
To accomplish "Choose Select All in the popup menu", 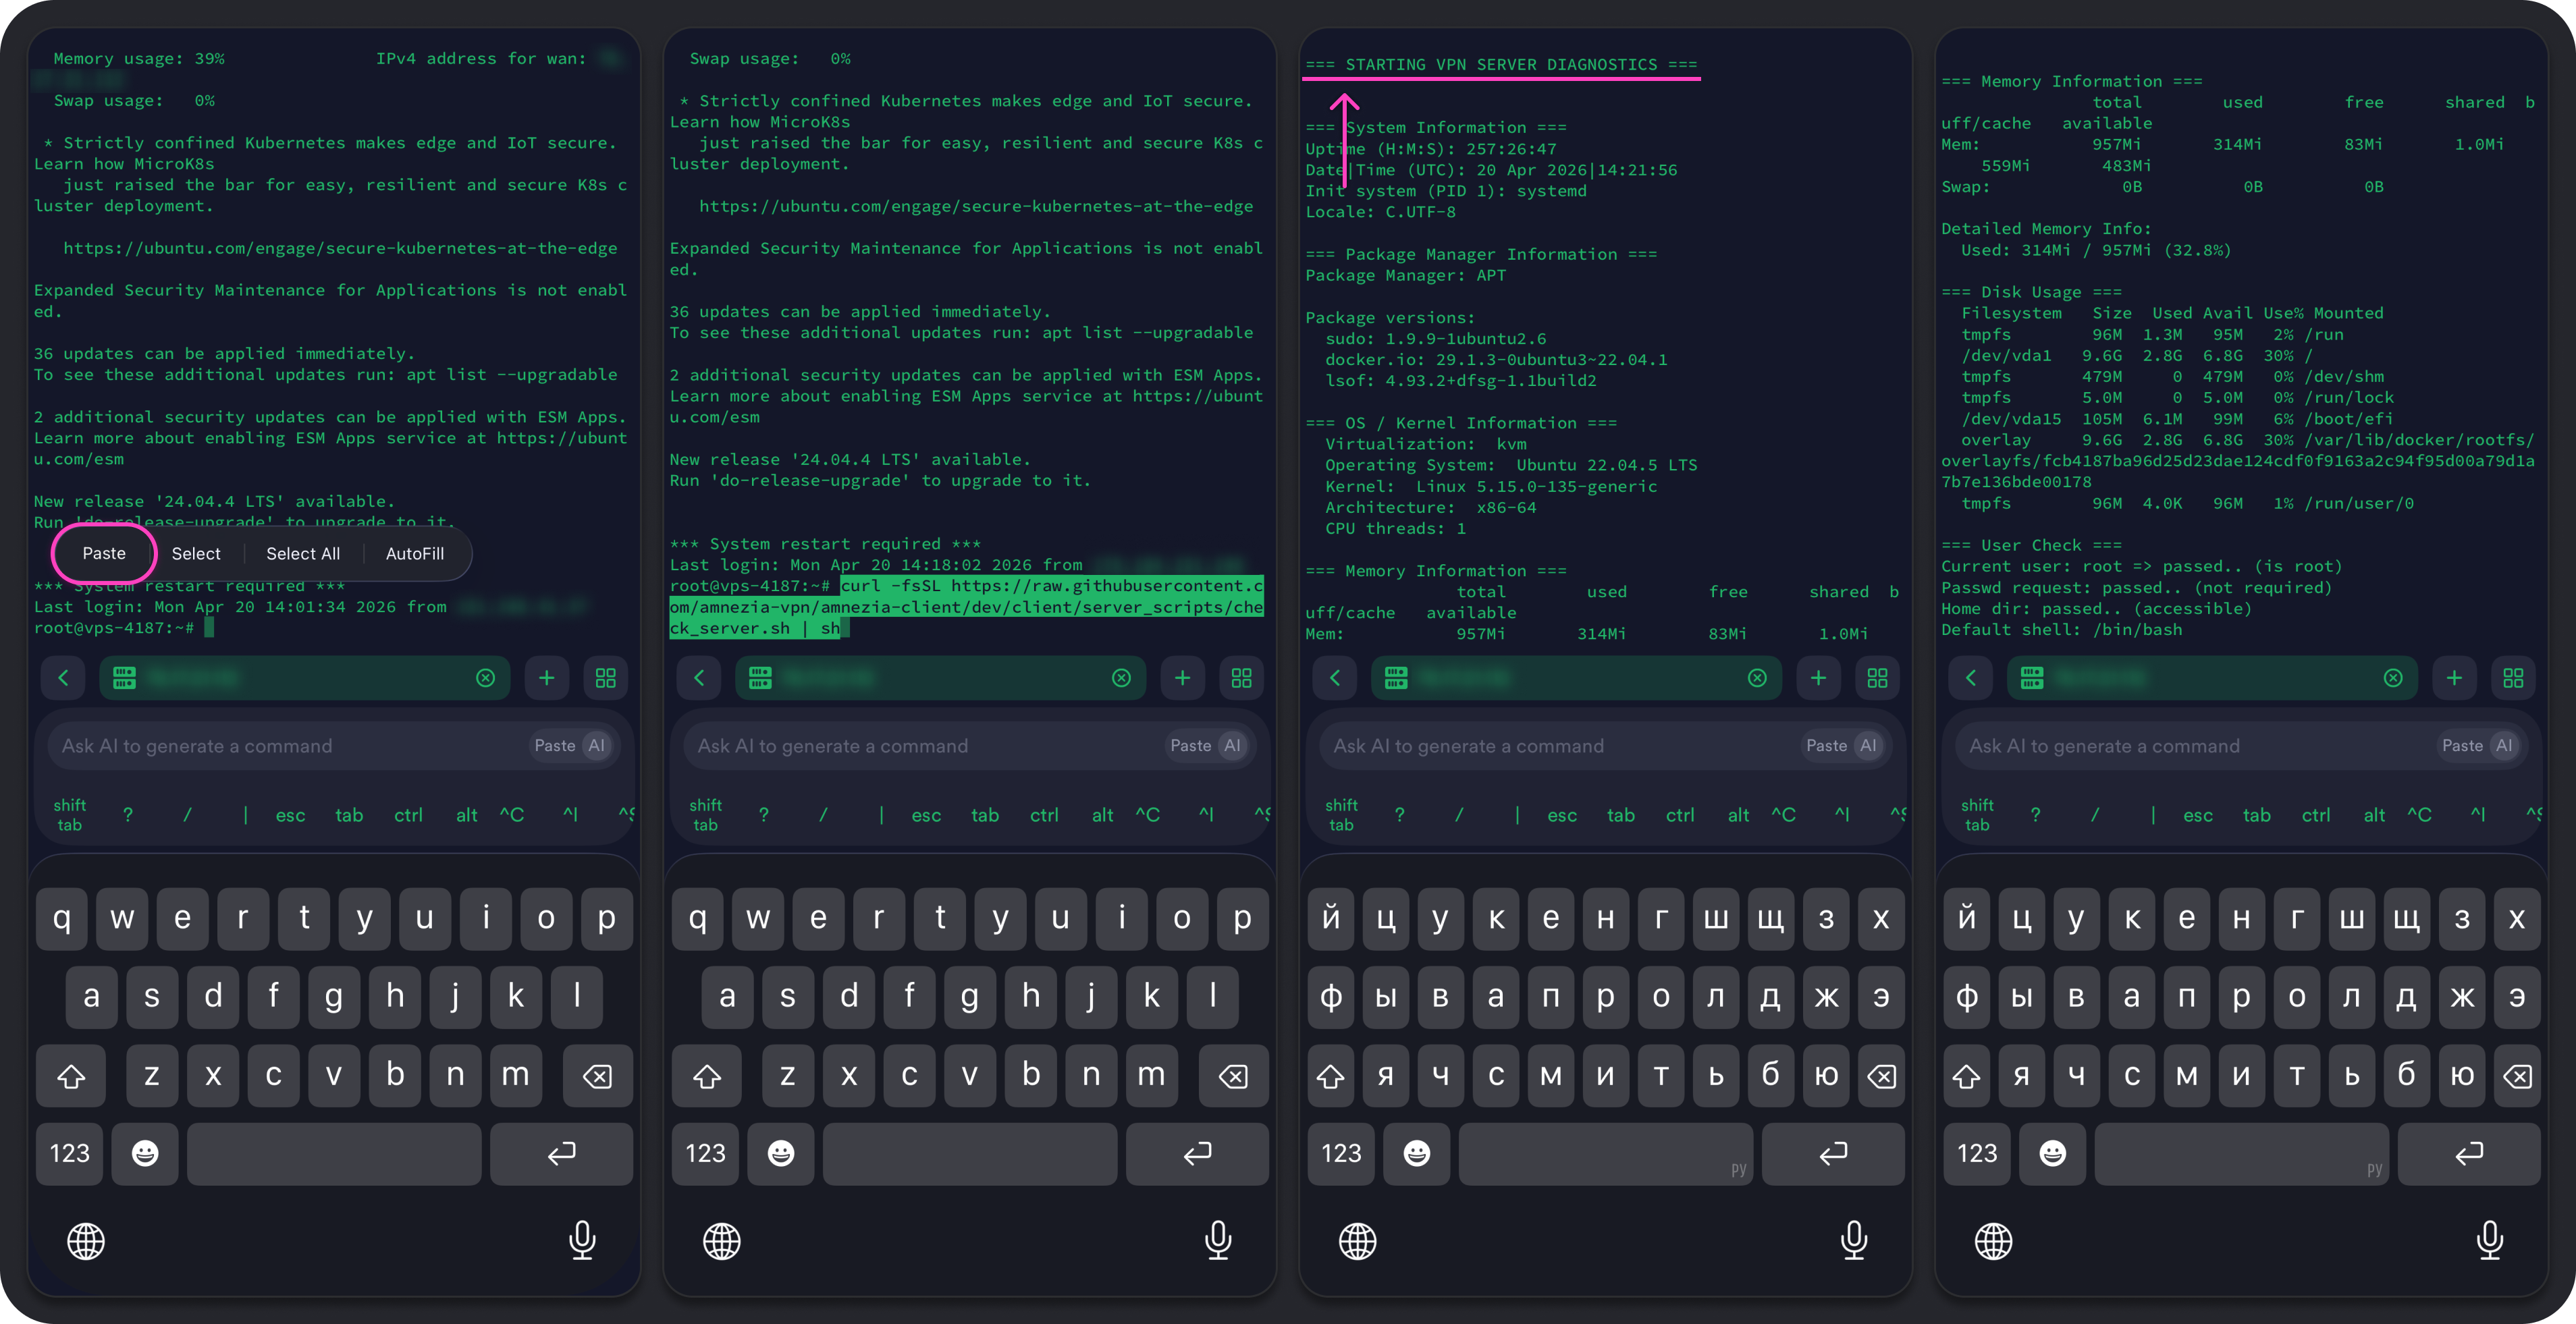I will click(x=303, y=554).
